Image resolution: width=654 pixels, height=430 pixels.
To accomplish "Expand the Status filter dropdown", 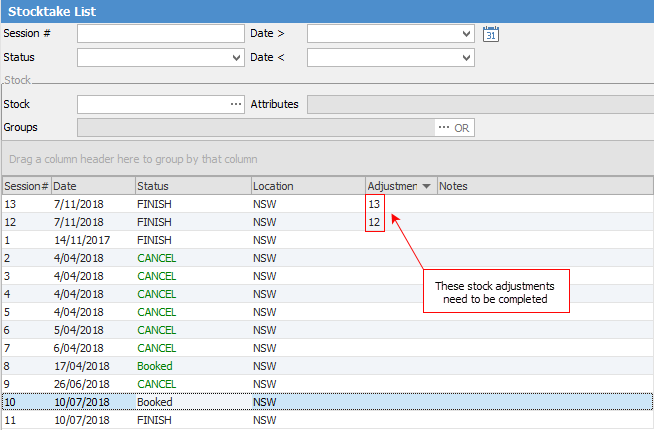I will pos(237,58).
